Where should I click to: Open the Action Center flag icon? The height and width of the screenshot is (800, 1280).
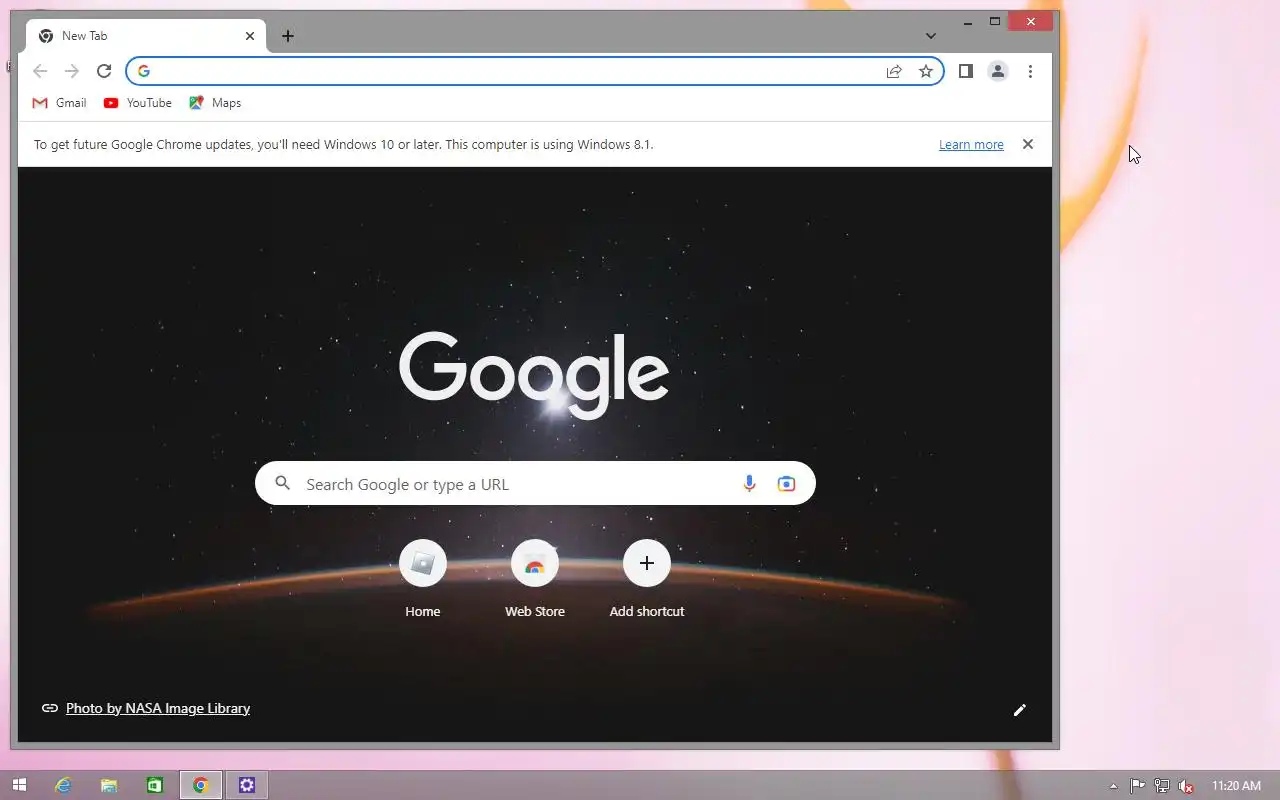pos(1138,786)
